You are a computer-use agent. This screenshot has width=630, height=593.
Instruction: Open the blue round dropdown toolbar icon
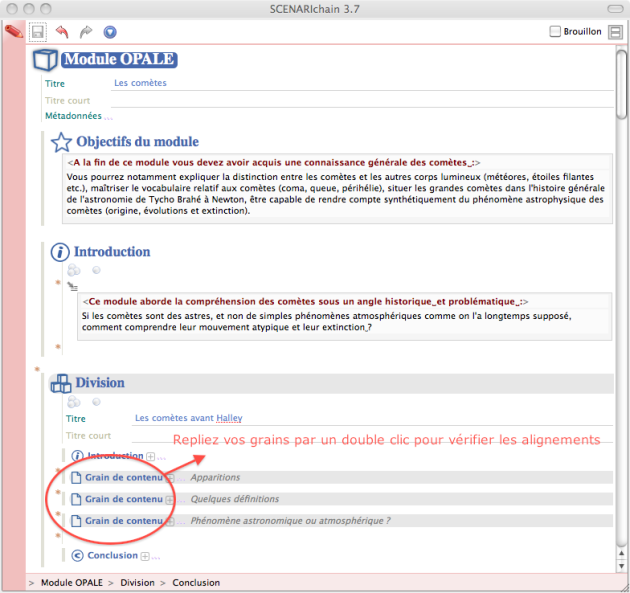tap(110, 32)
